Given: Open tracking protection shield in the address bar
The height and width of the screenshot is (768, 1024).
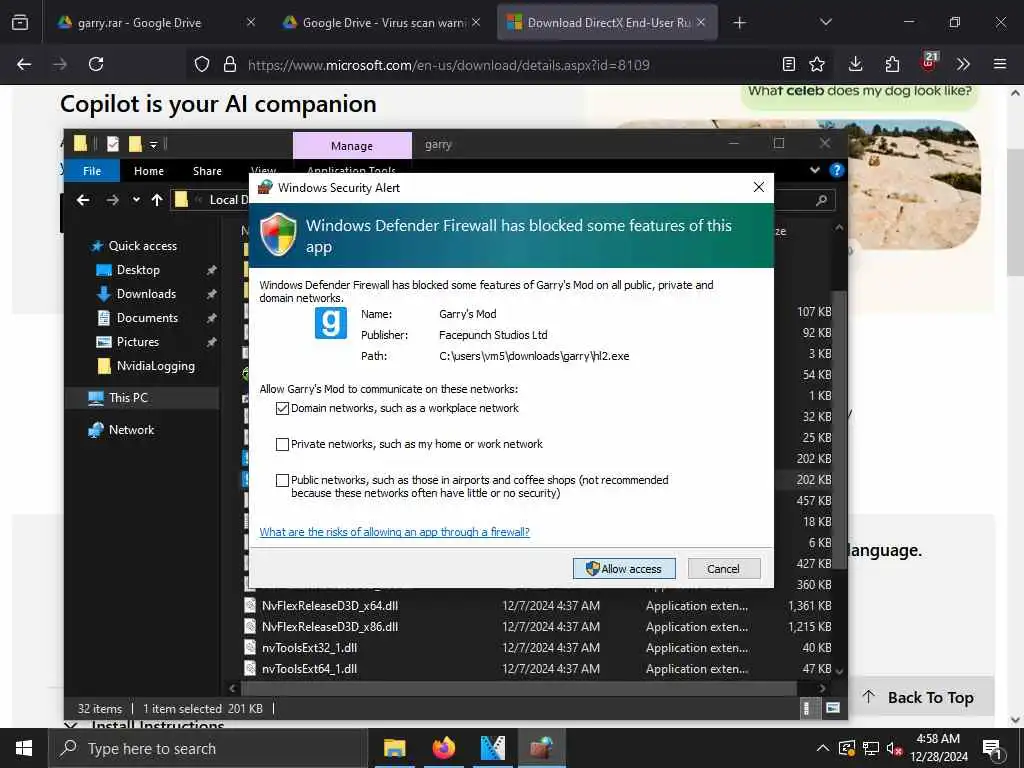Looking at the screenshot, I should [x=202, y=64].
